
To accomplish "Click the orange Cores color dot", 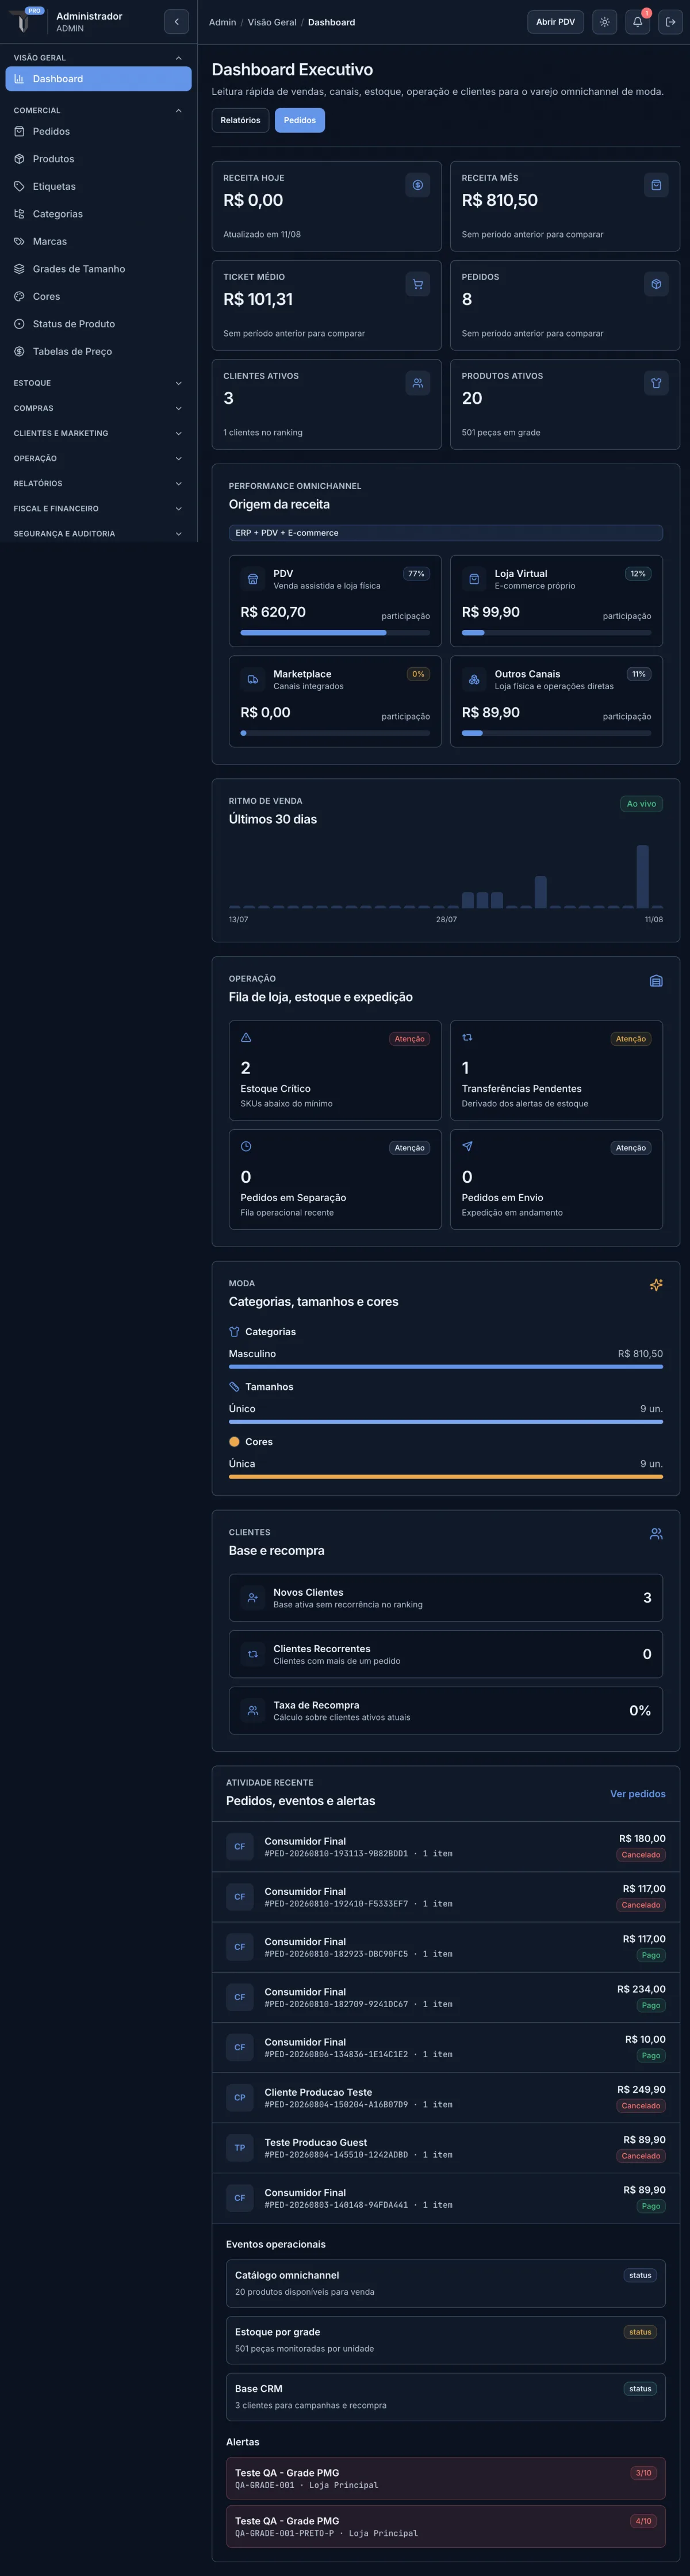I will 234,1442.
